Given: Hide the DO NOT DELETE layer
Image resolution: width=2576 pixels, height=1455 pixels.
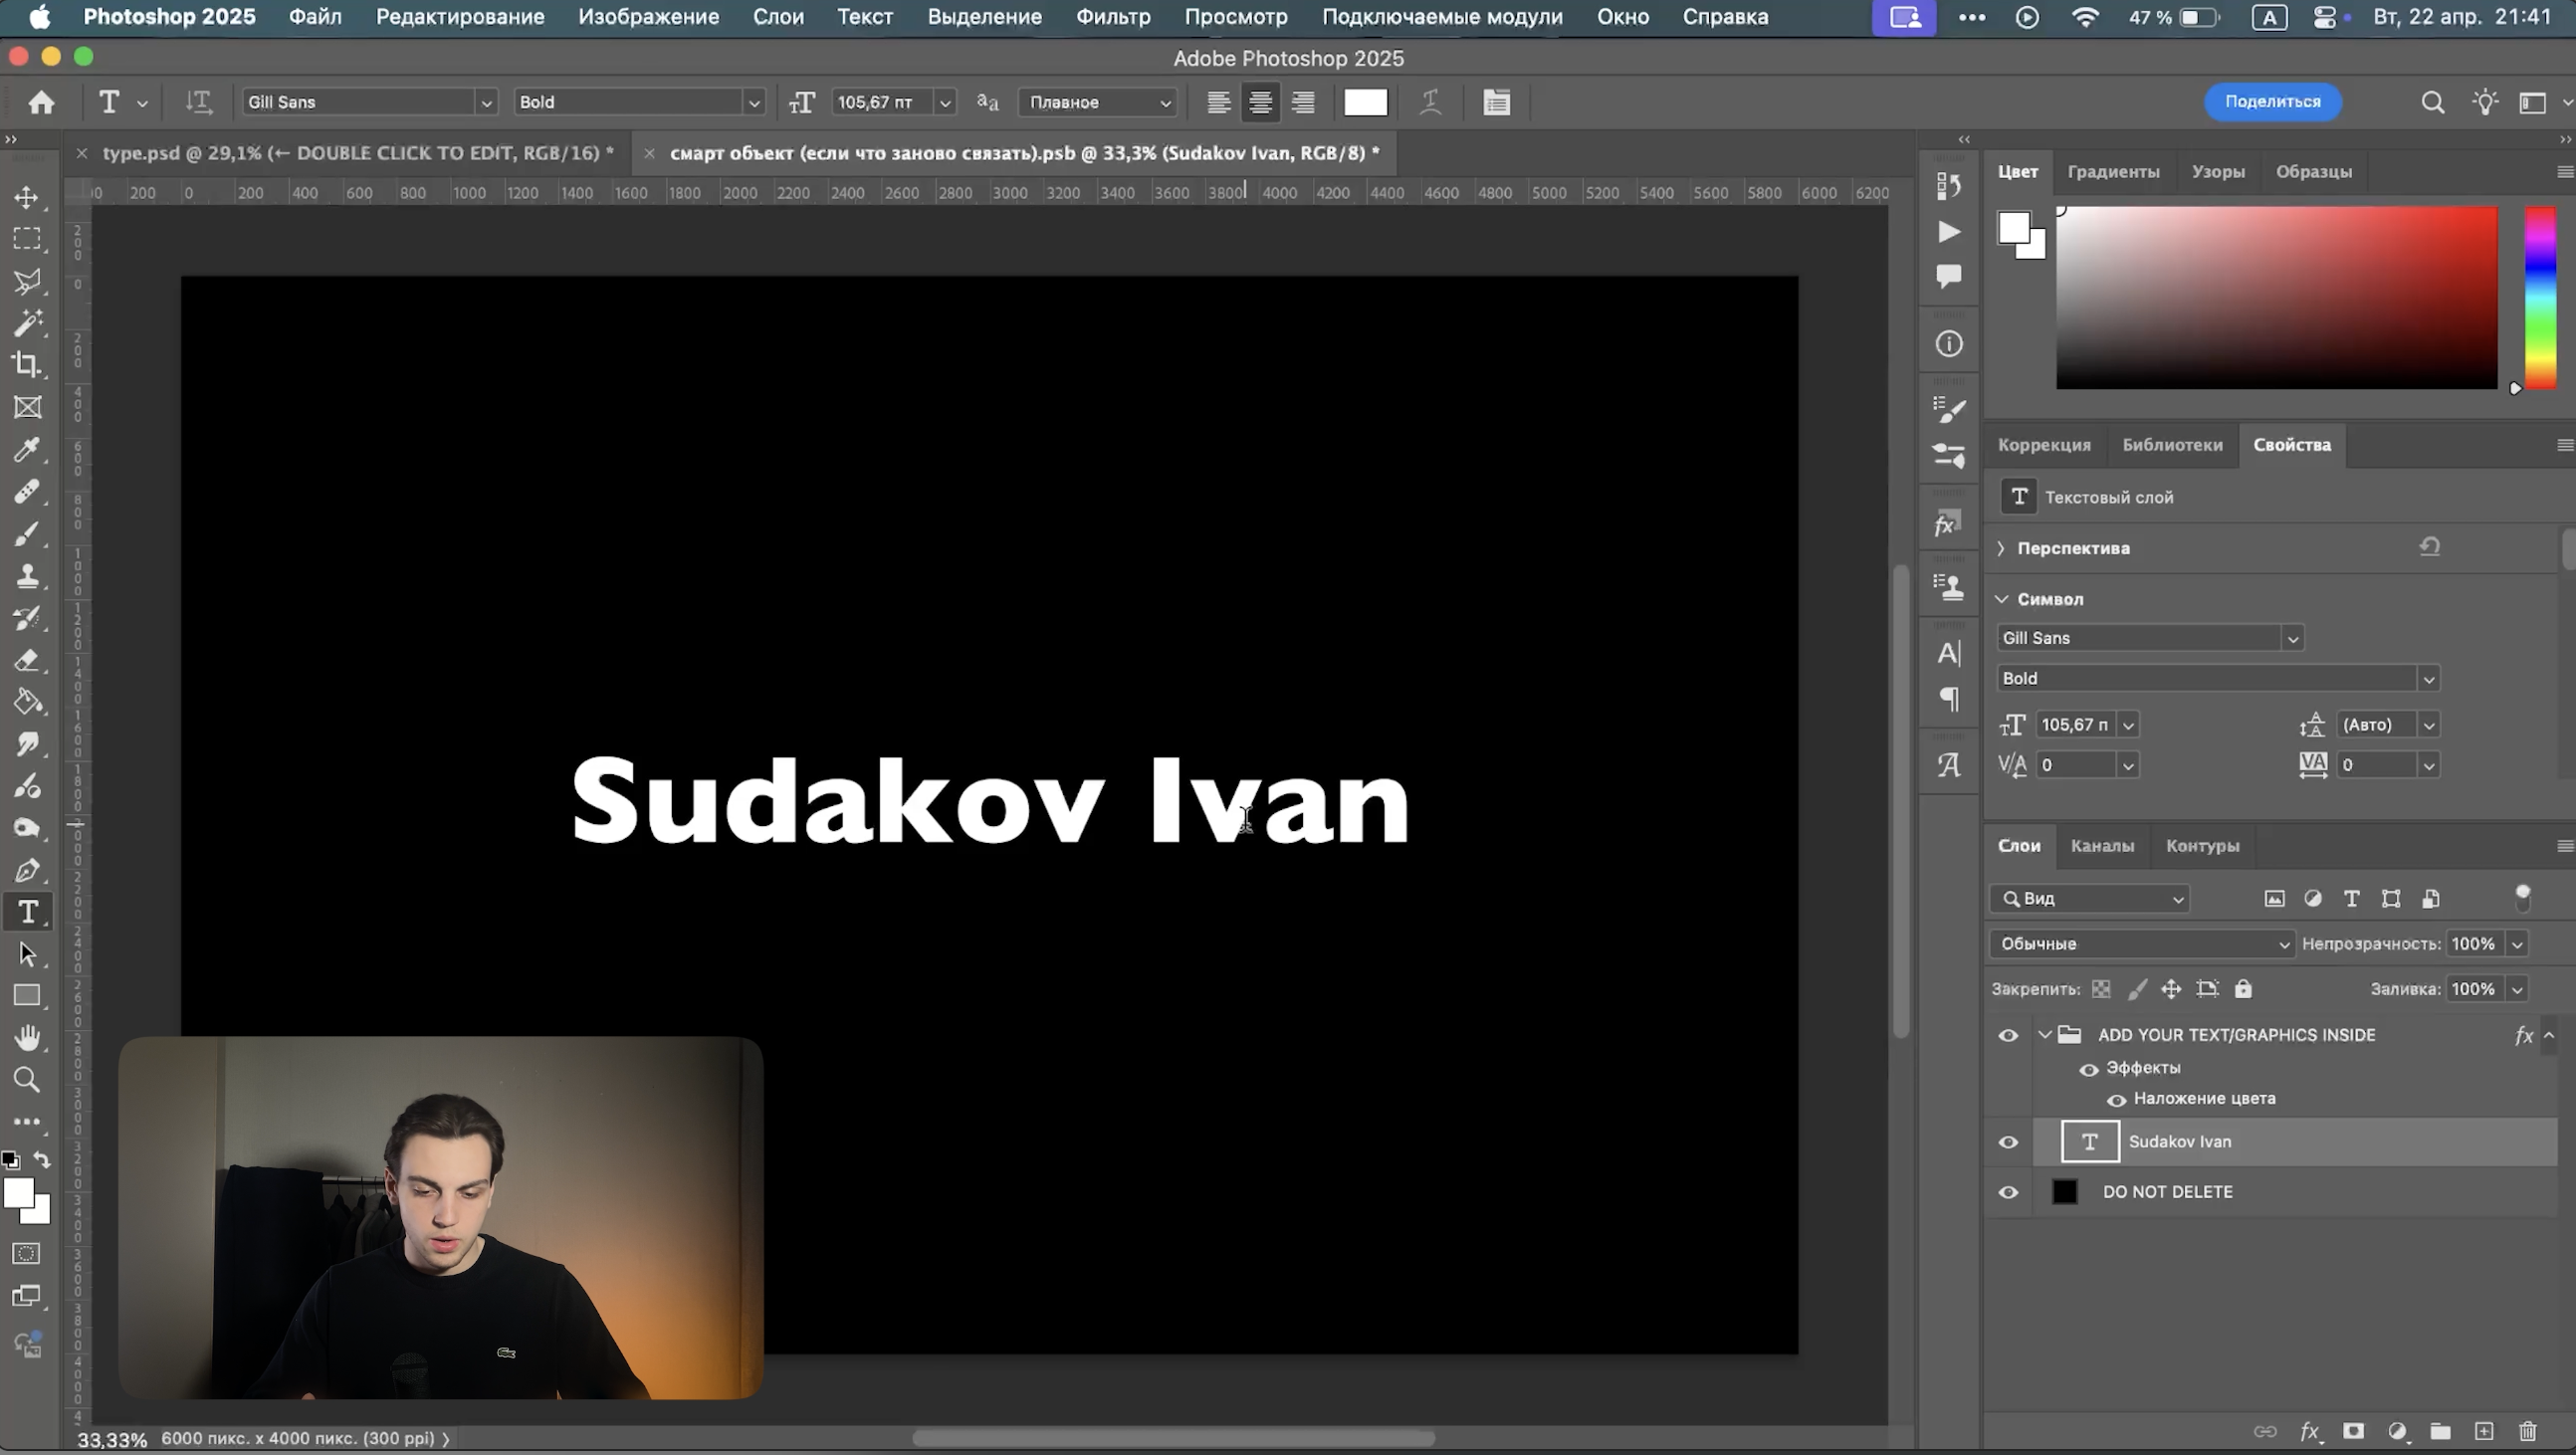Looking at the screenshot, I should click(2008, 1192).
